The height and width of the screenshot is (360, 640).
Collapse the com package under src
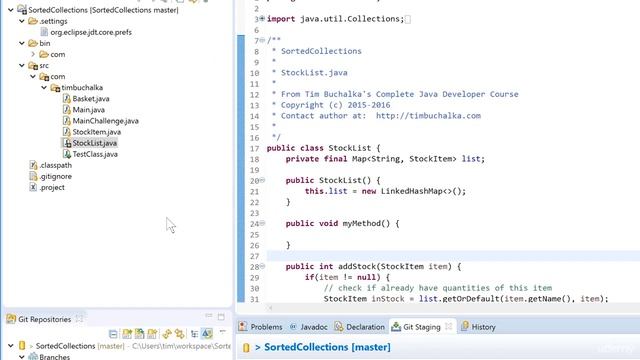pyautogui.click(x=33, y=76)
